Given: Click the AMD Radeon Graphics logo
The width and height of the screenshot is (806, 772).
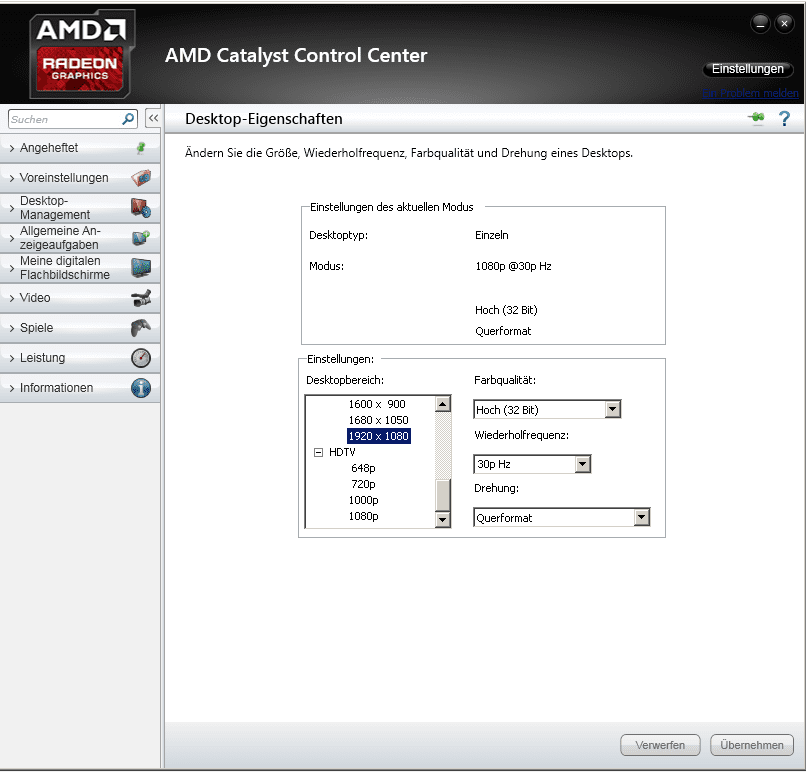Looking at the screenshot, I should point(81,56).
